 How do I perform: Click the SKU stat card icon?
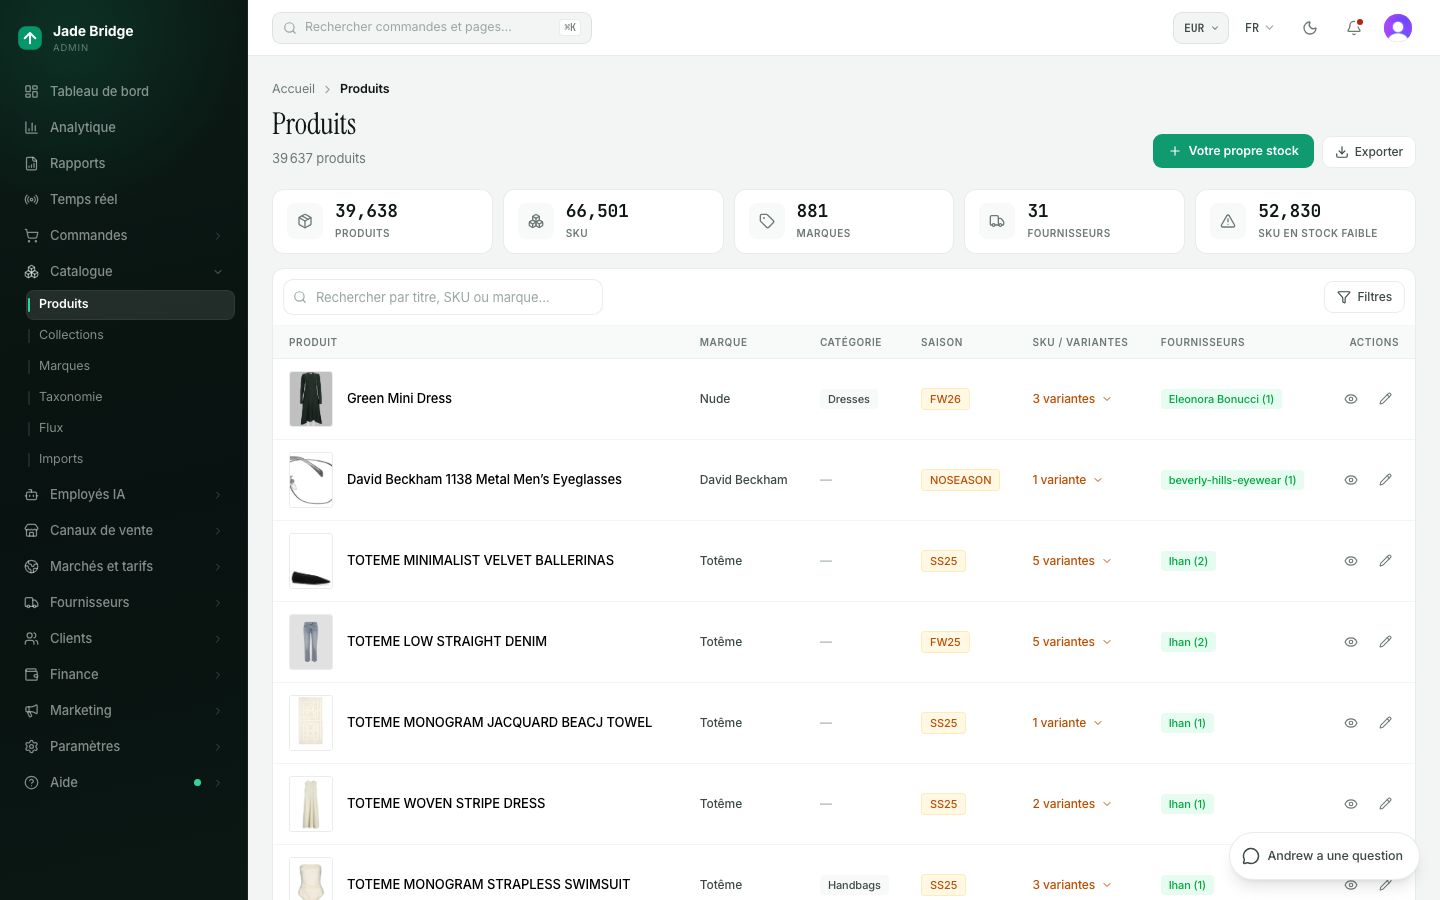click(536, 221)
